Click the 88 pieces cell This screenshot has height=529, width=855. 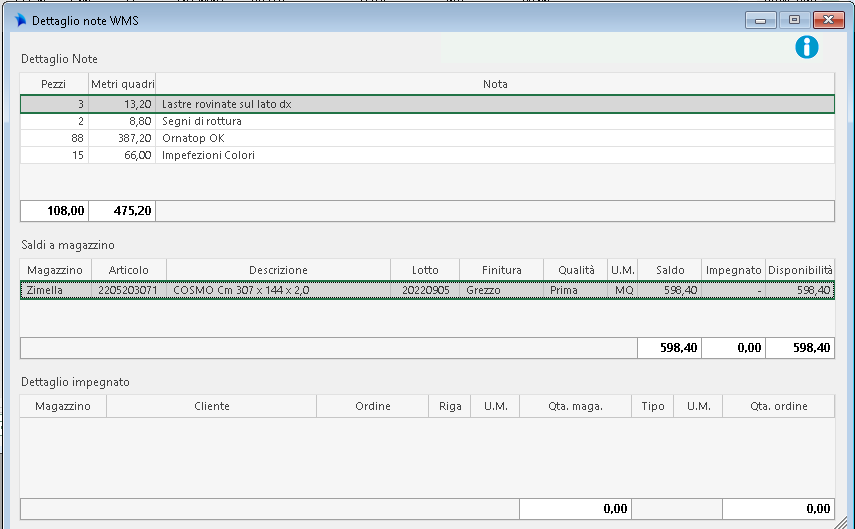click(x=55, y=138)
